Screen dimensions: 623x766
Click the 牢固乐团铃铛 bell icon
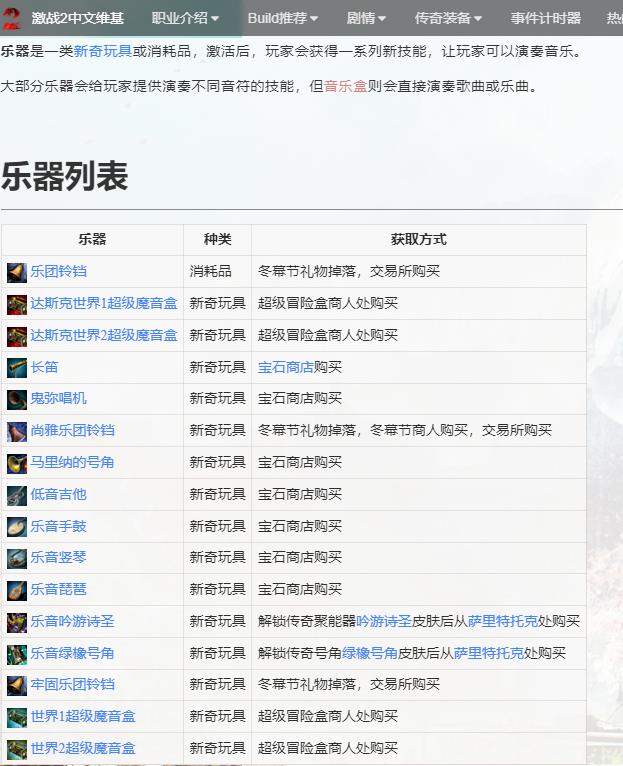point(17,685)
